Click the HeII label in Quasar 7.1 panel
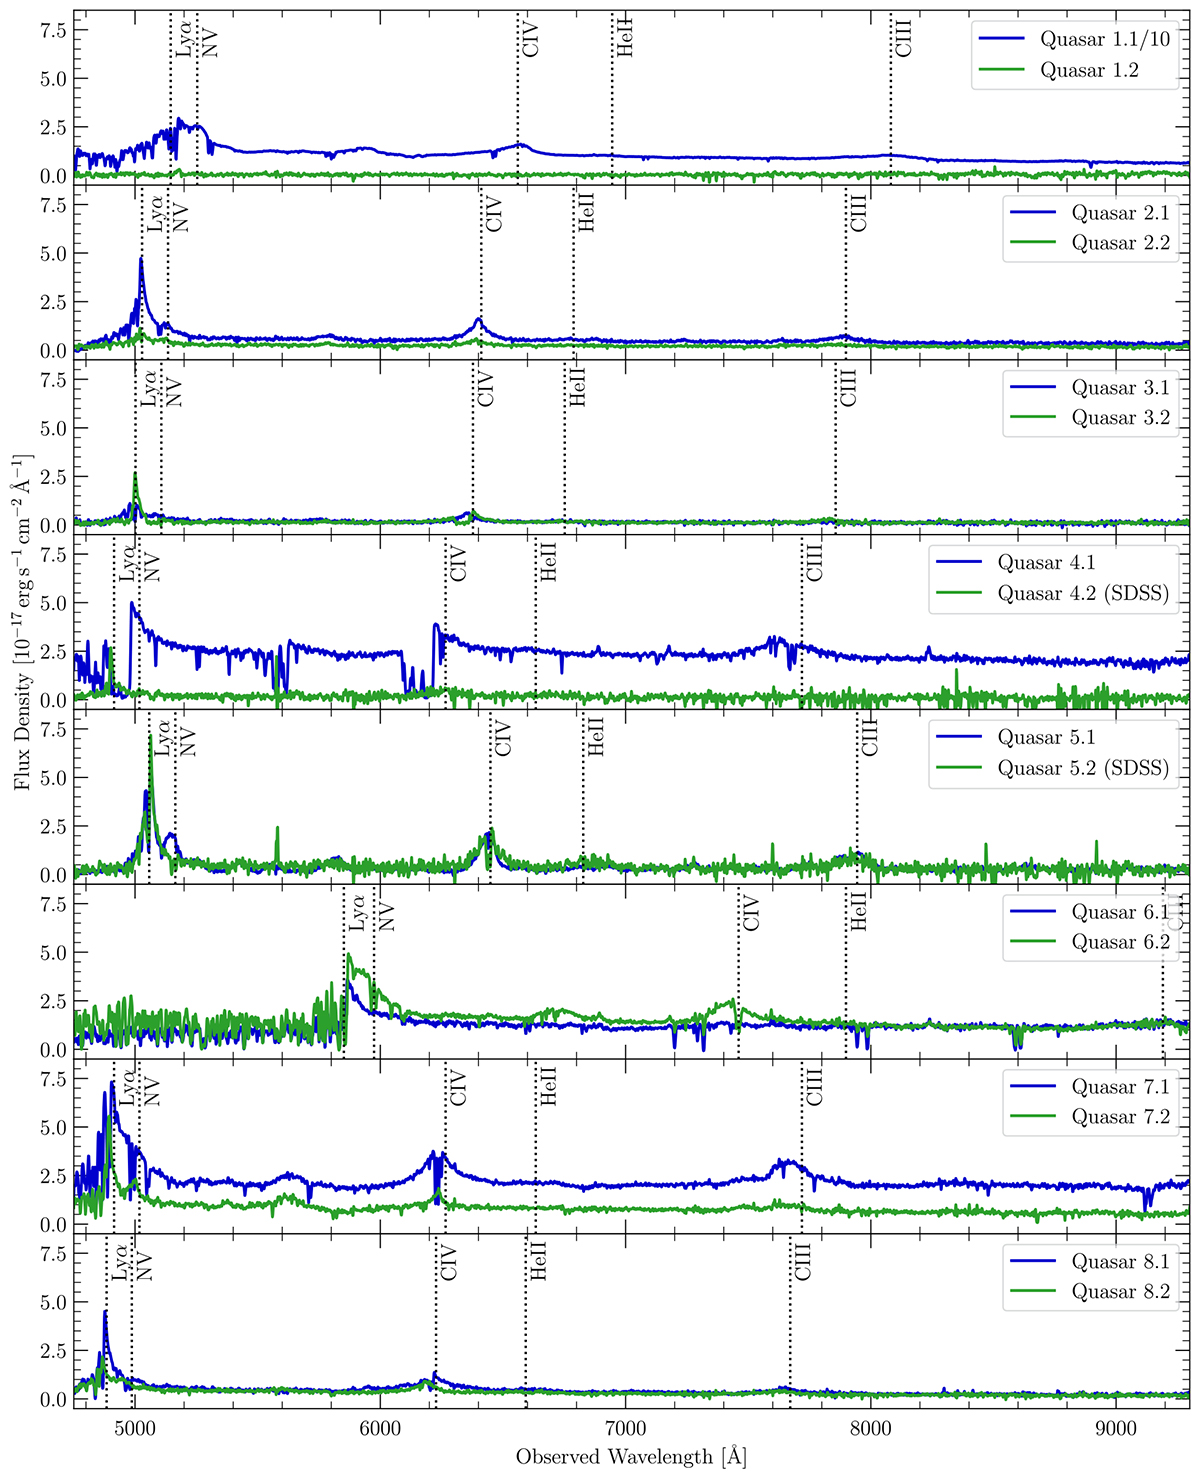 click(548, 1087)
